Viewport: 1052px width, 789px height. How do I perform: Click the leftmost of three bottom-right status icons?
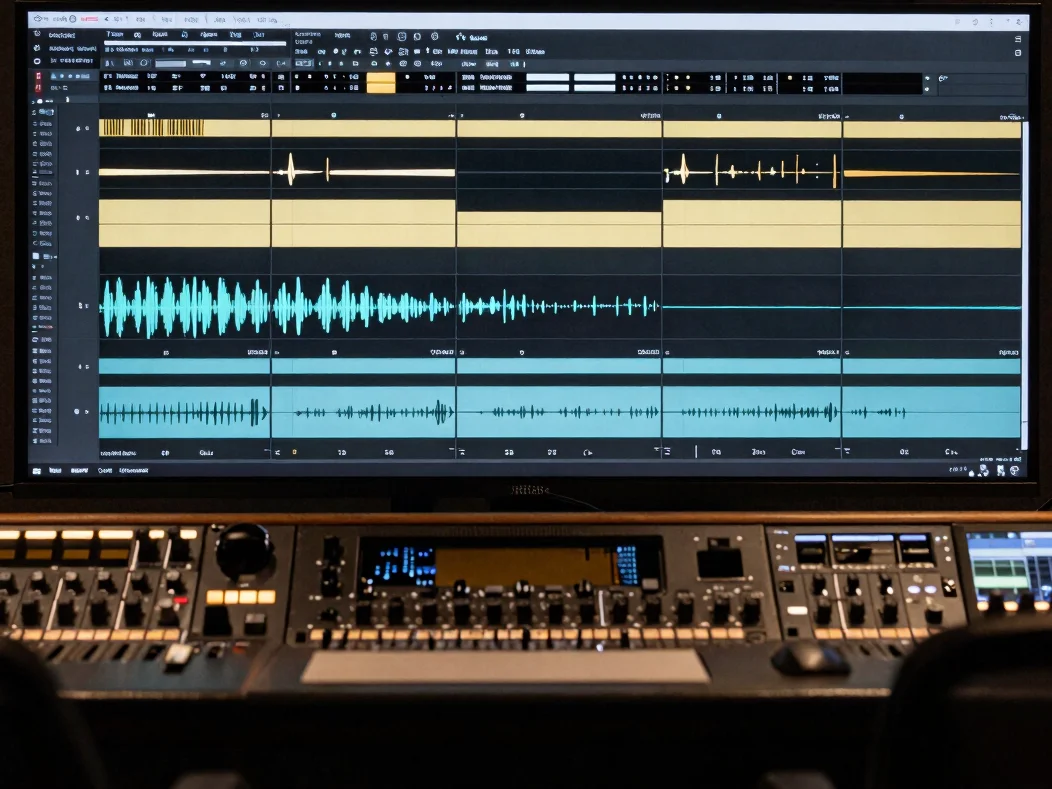point(984,471)
